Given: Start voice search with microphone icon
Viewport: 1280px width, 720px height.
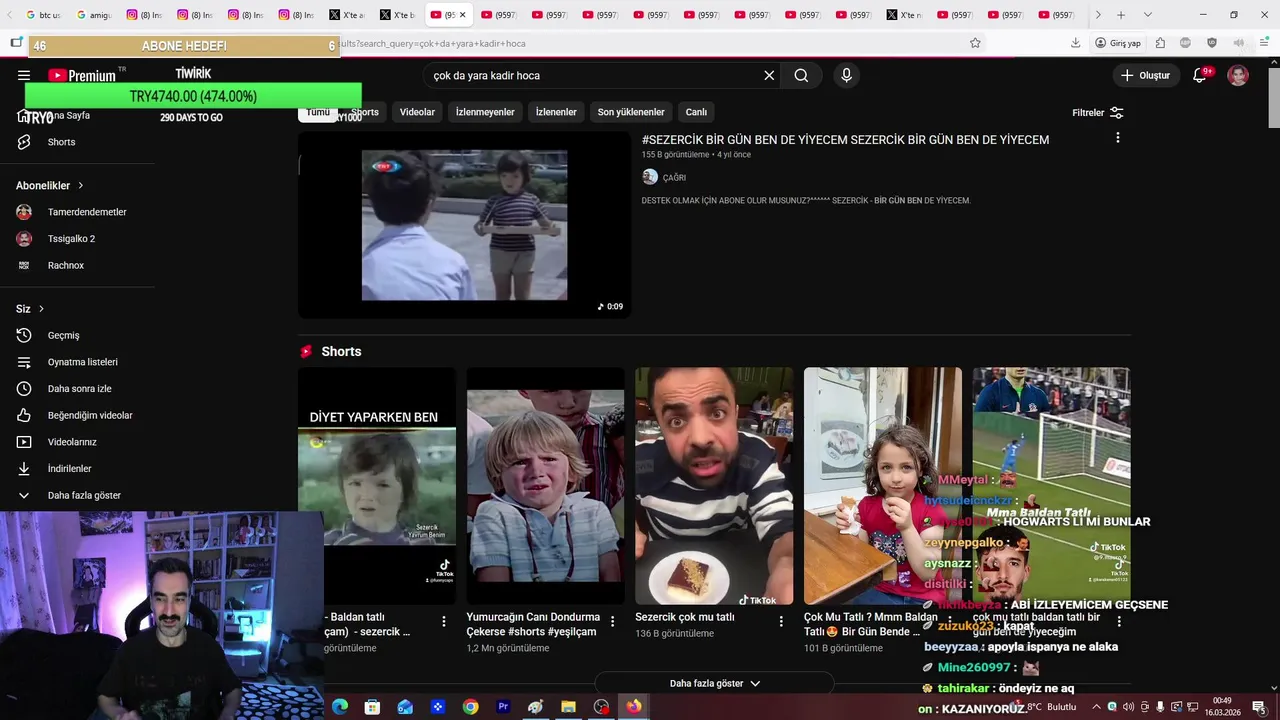Looking at the screenshot, I should (x=846, y=75).
